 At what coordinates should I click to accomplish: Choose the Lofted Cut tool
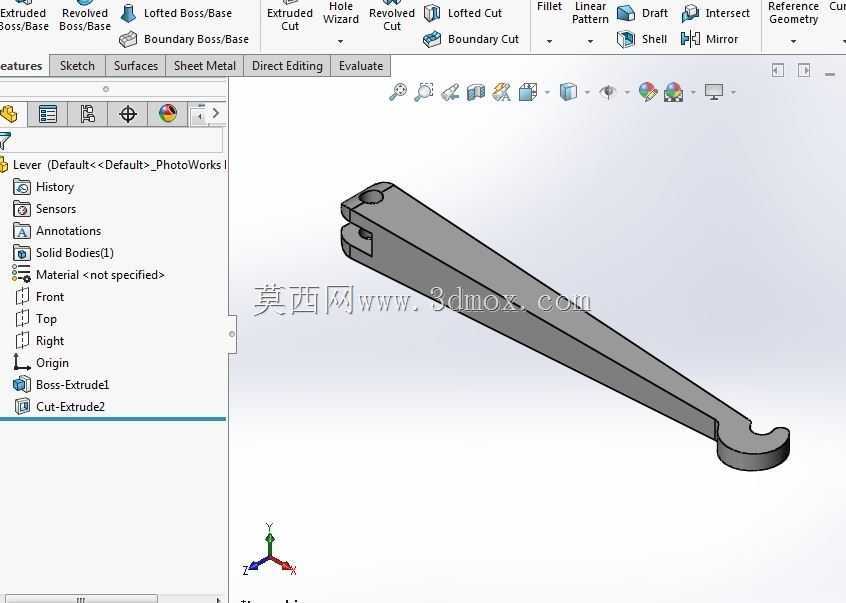tap(463, 13)
